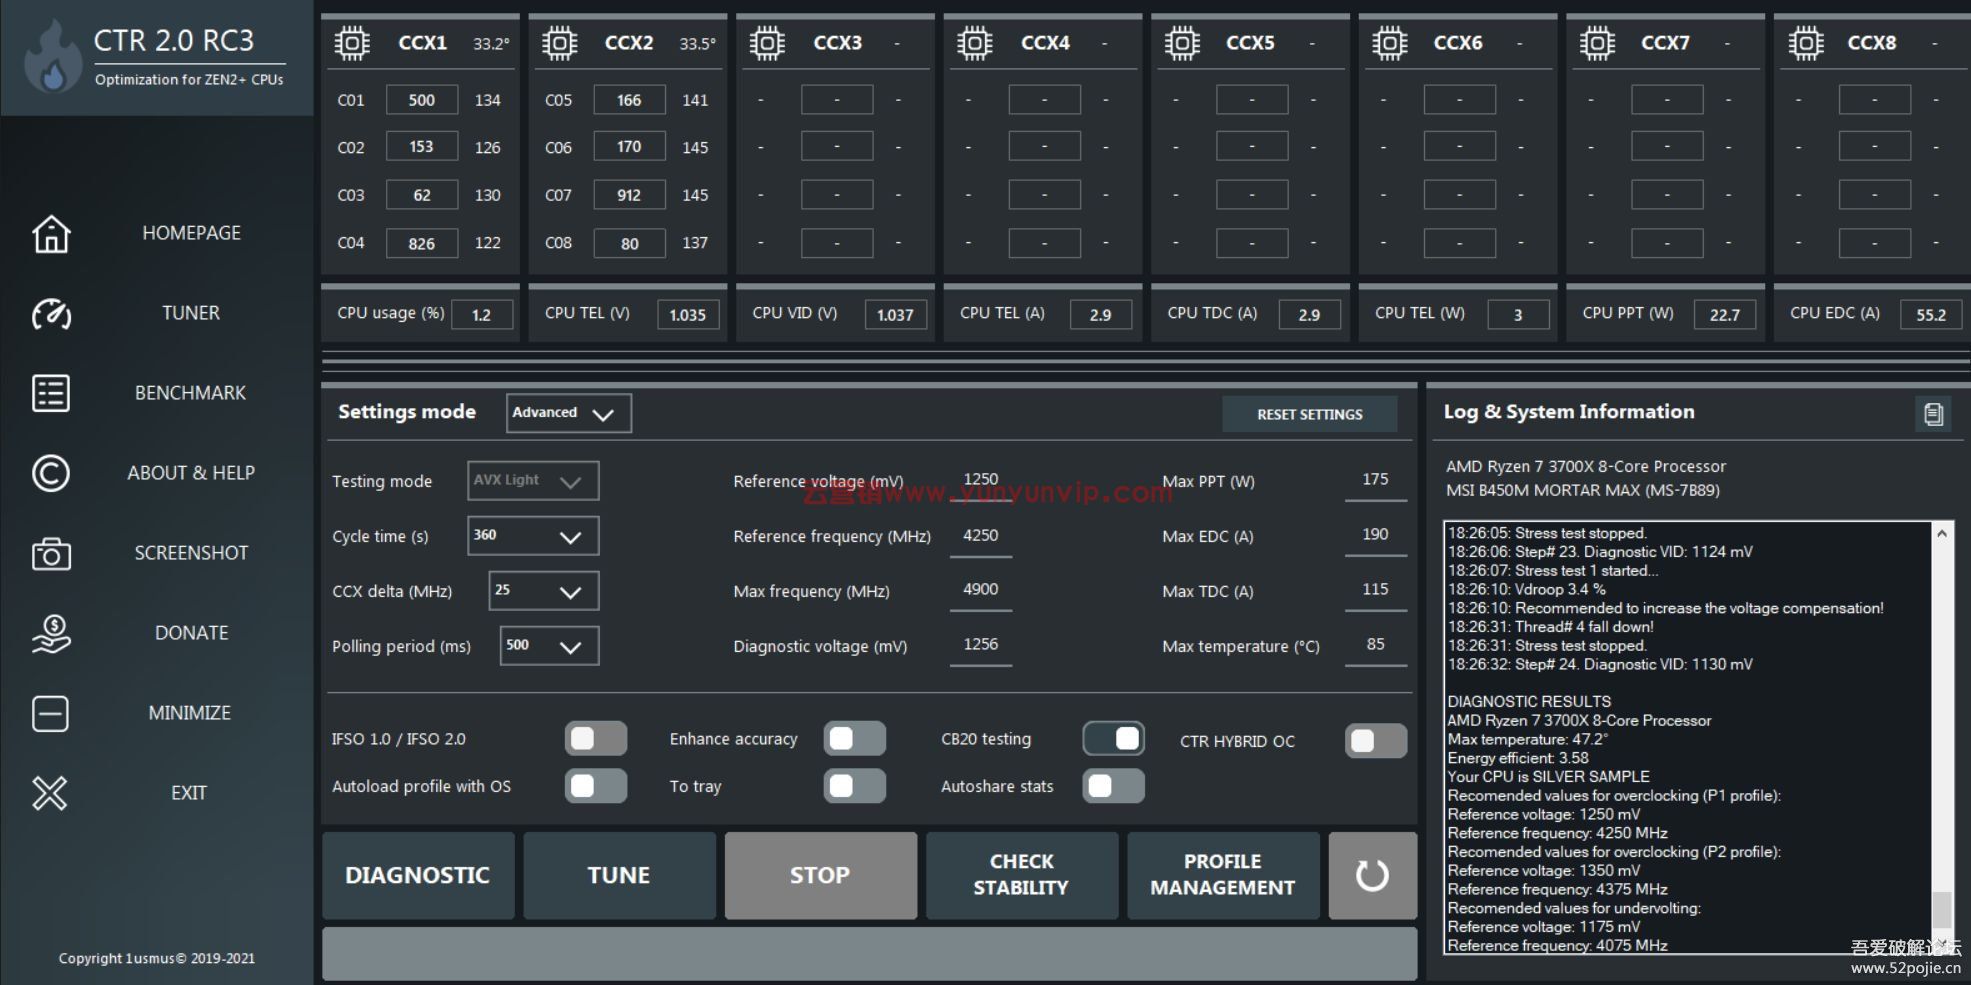Screen dimensions: 1971x985
Task: Start DIAGNOSTIC button
Action: (x=418, y=876)
